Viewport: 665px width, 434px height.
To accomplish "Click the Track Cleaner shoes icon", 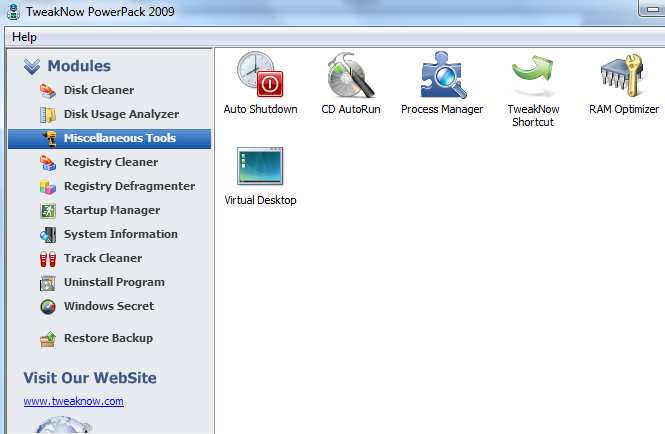I will pos(48,259).
